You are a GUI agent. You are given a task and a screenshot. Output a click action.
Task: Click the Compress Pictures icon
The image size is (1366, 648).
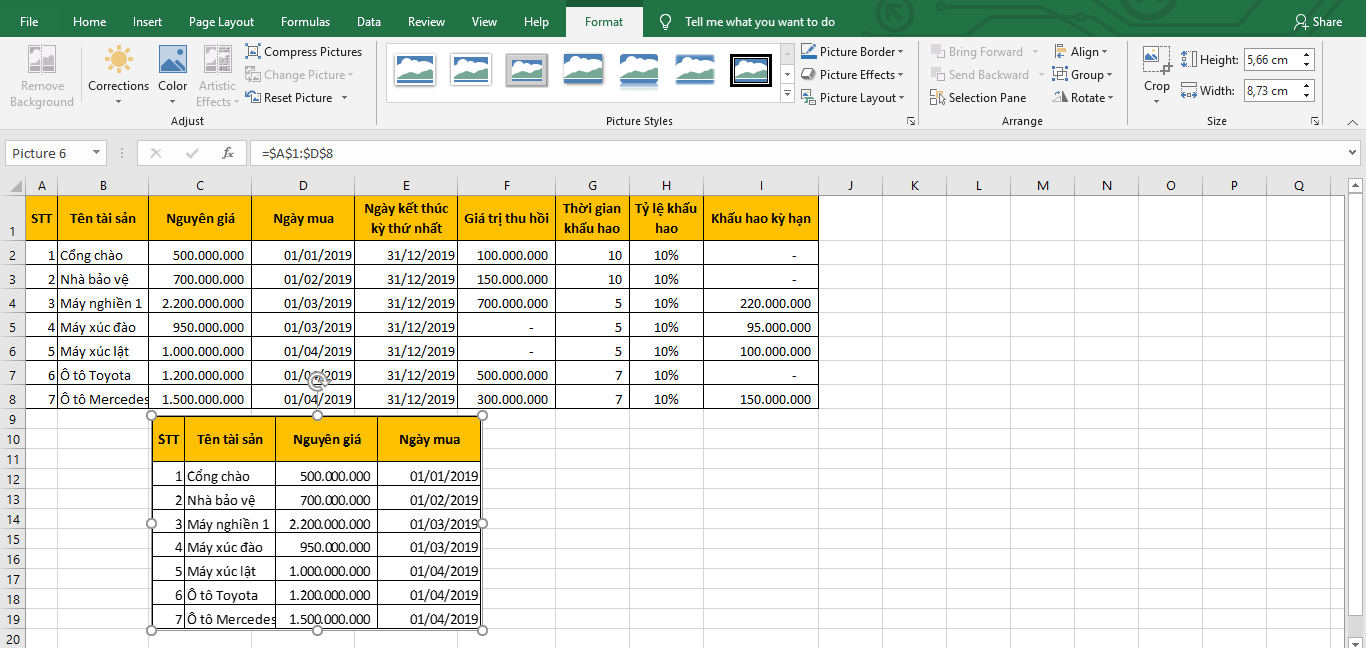coord(253,52)
